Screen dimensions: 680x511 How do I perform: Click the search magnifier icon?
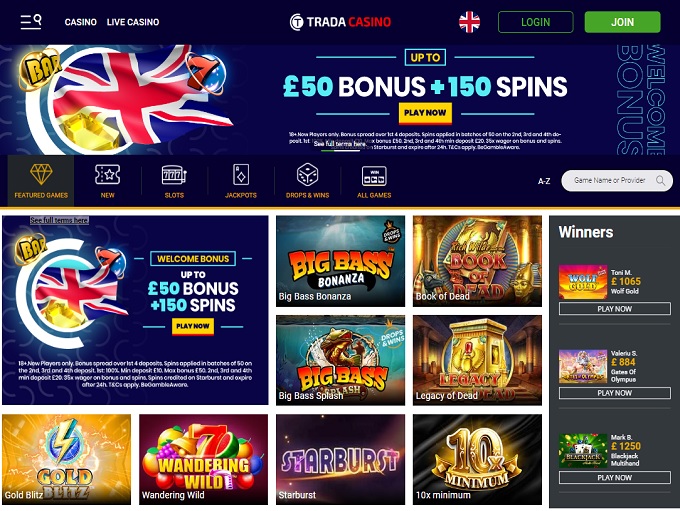[x=660, y=180]
